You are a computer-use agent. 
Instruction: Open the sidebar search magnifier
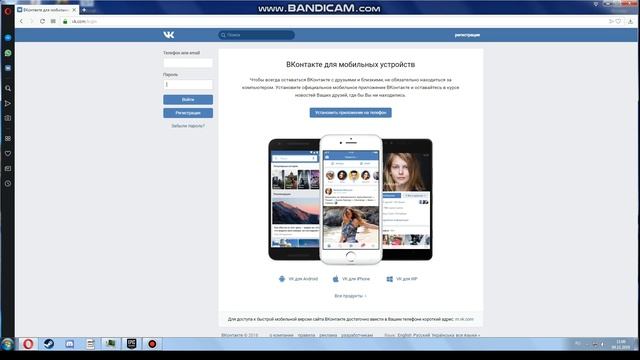coord(8,88)
